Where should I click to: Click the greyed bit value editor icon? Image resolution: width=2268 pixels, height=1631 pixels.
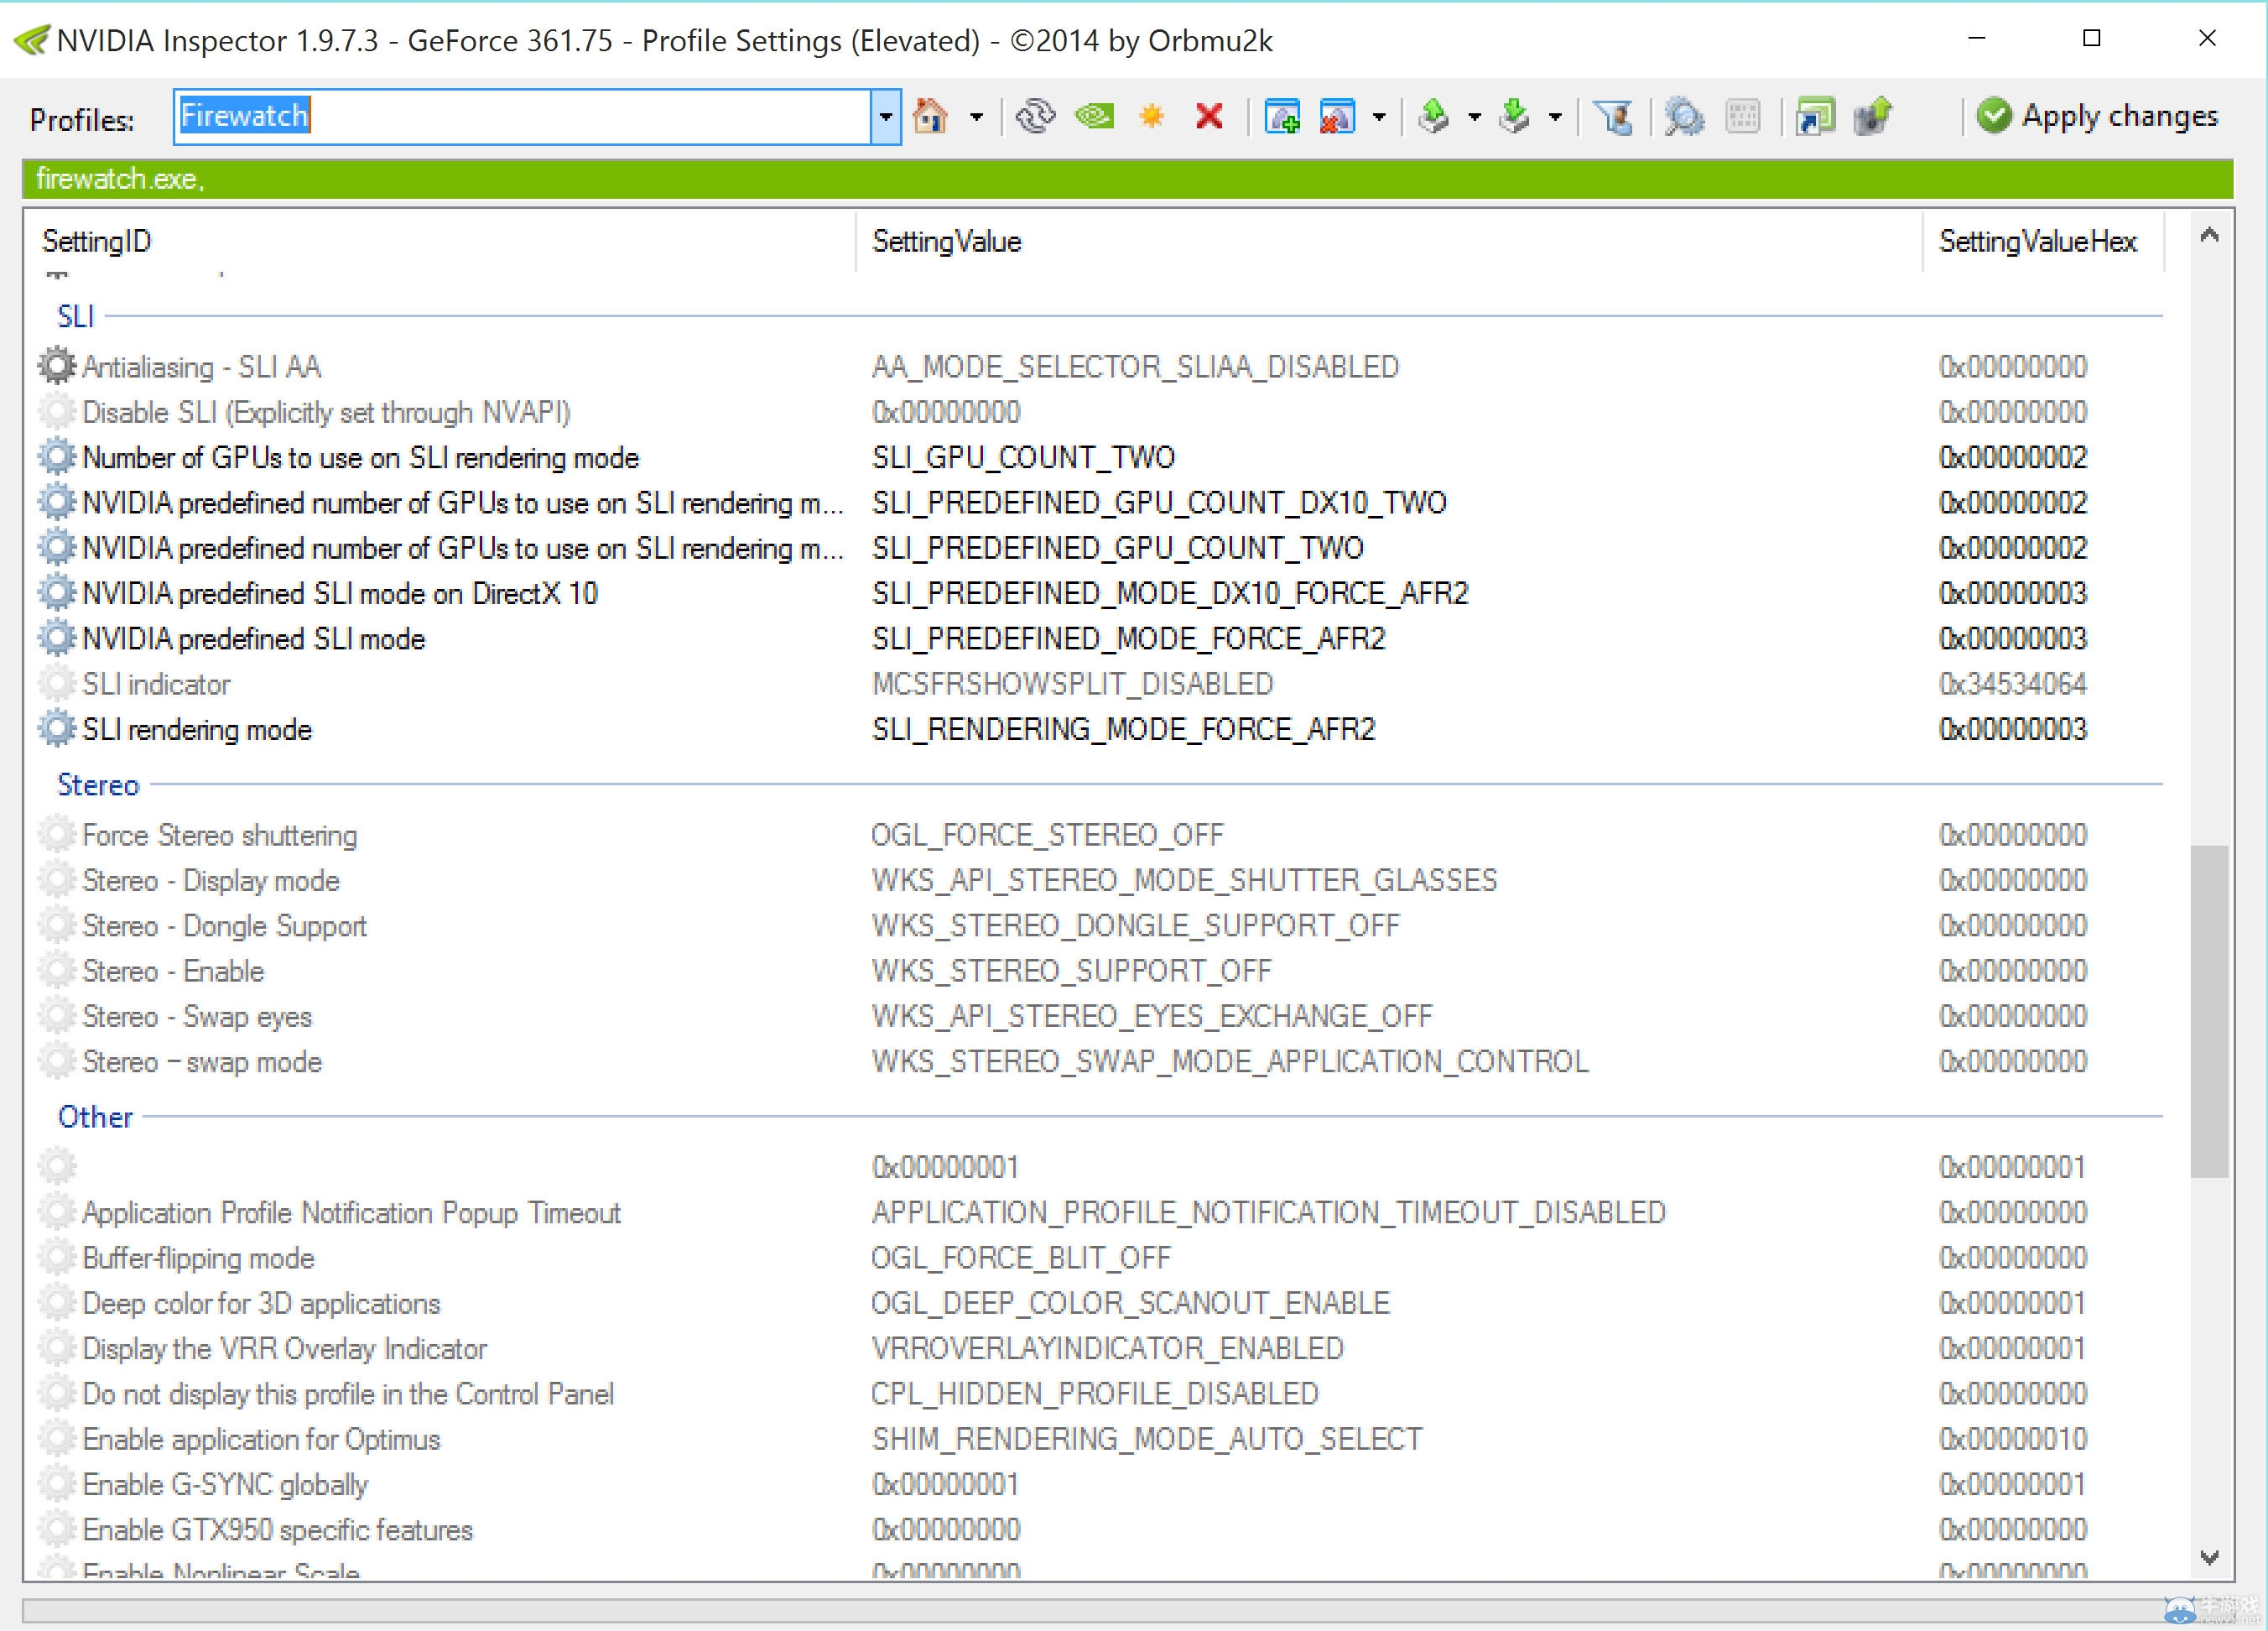coord(1743,116)
